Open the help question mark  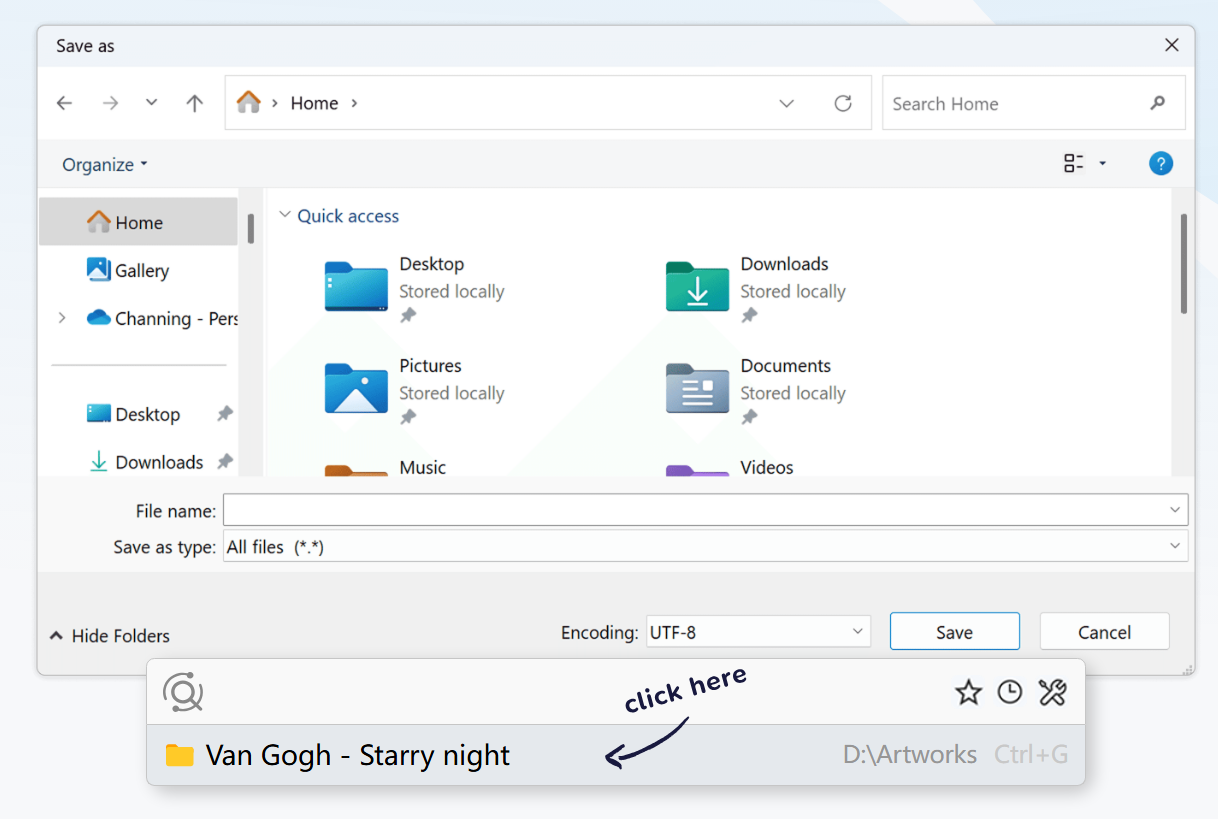1161,163
